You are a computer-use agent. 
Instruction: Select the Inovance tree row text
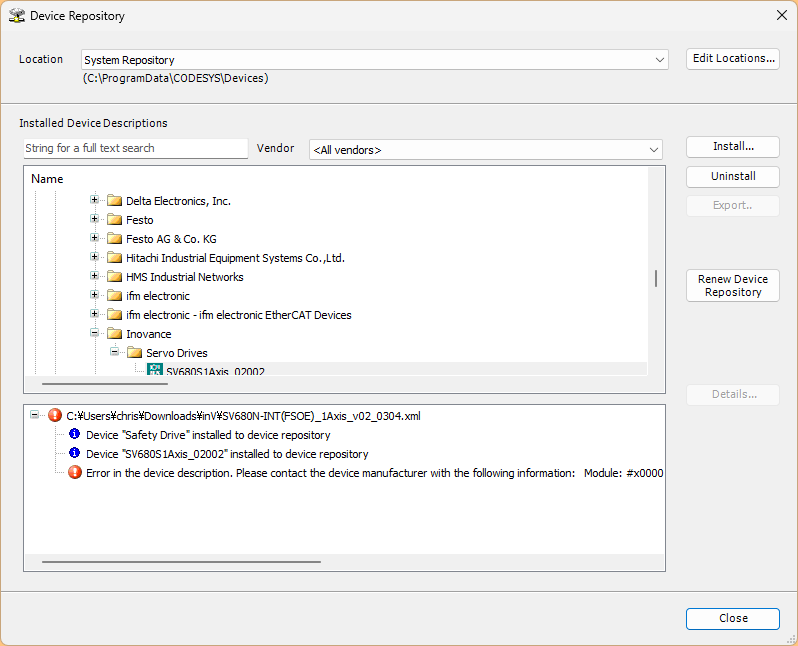click(149, 334)
